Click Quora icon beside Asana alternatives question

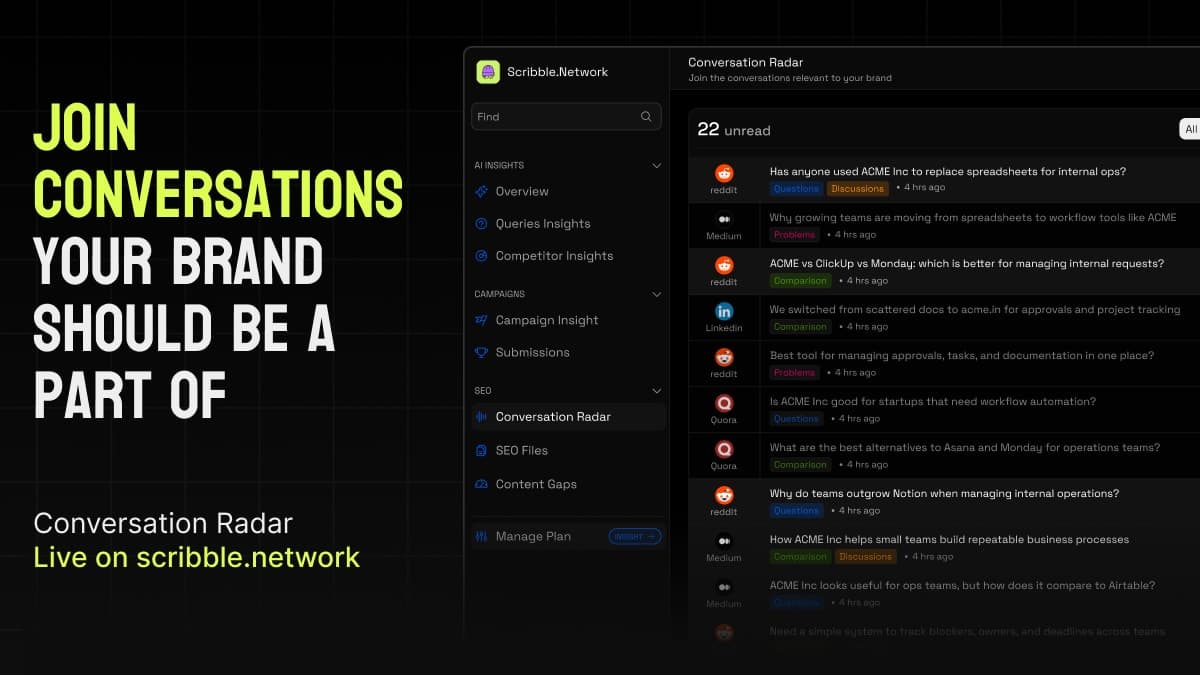[x=724, y=449]
